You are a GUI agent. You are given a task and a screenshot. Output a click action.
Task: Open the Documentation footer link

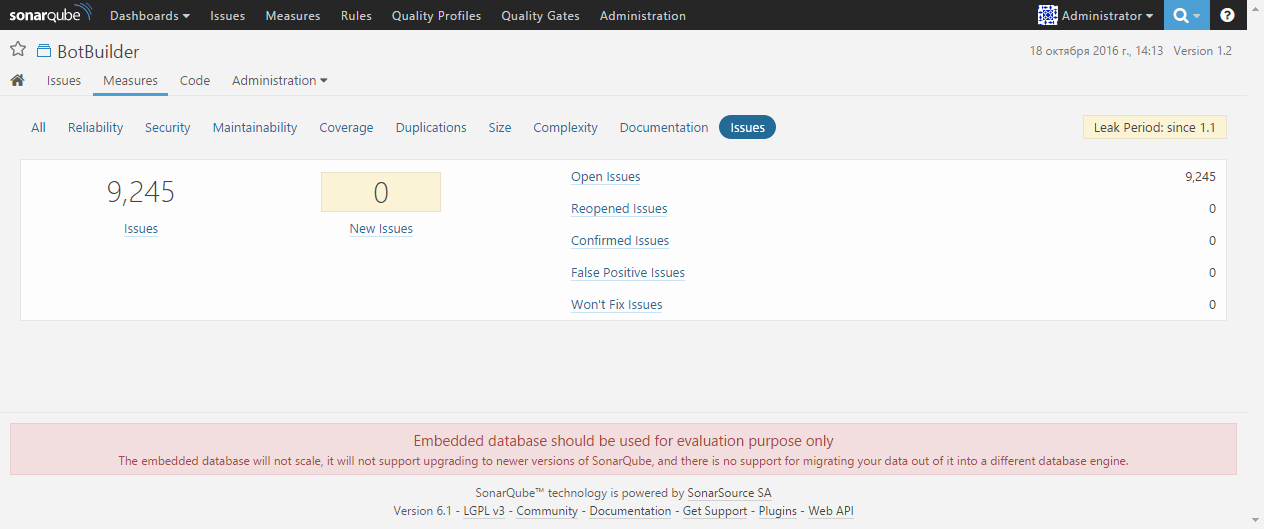click(x=630, y=511)
